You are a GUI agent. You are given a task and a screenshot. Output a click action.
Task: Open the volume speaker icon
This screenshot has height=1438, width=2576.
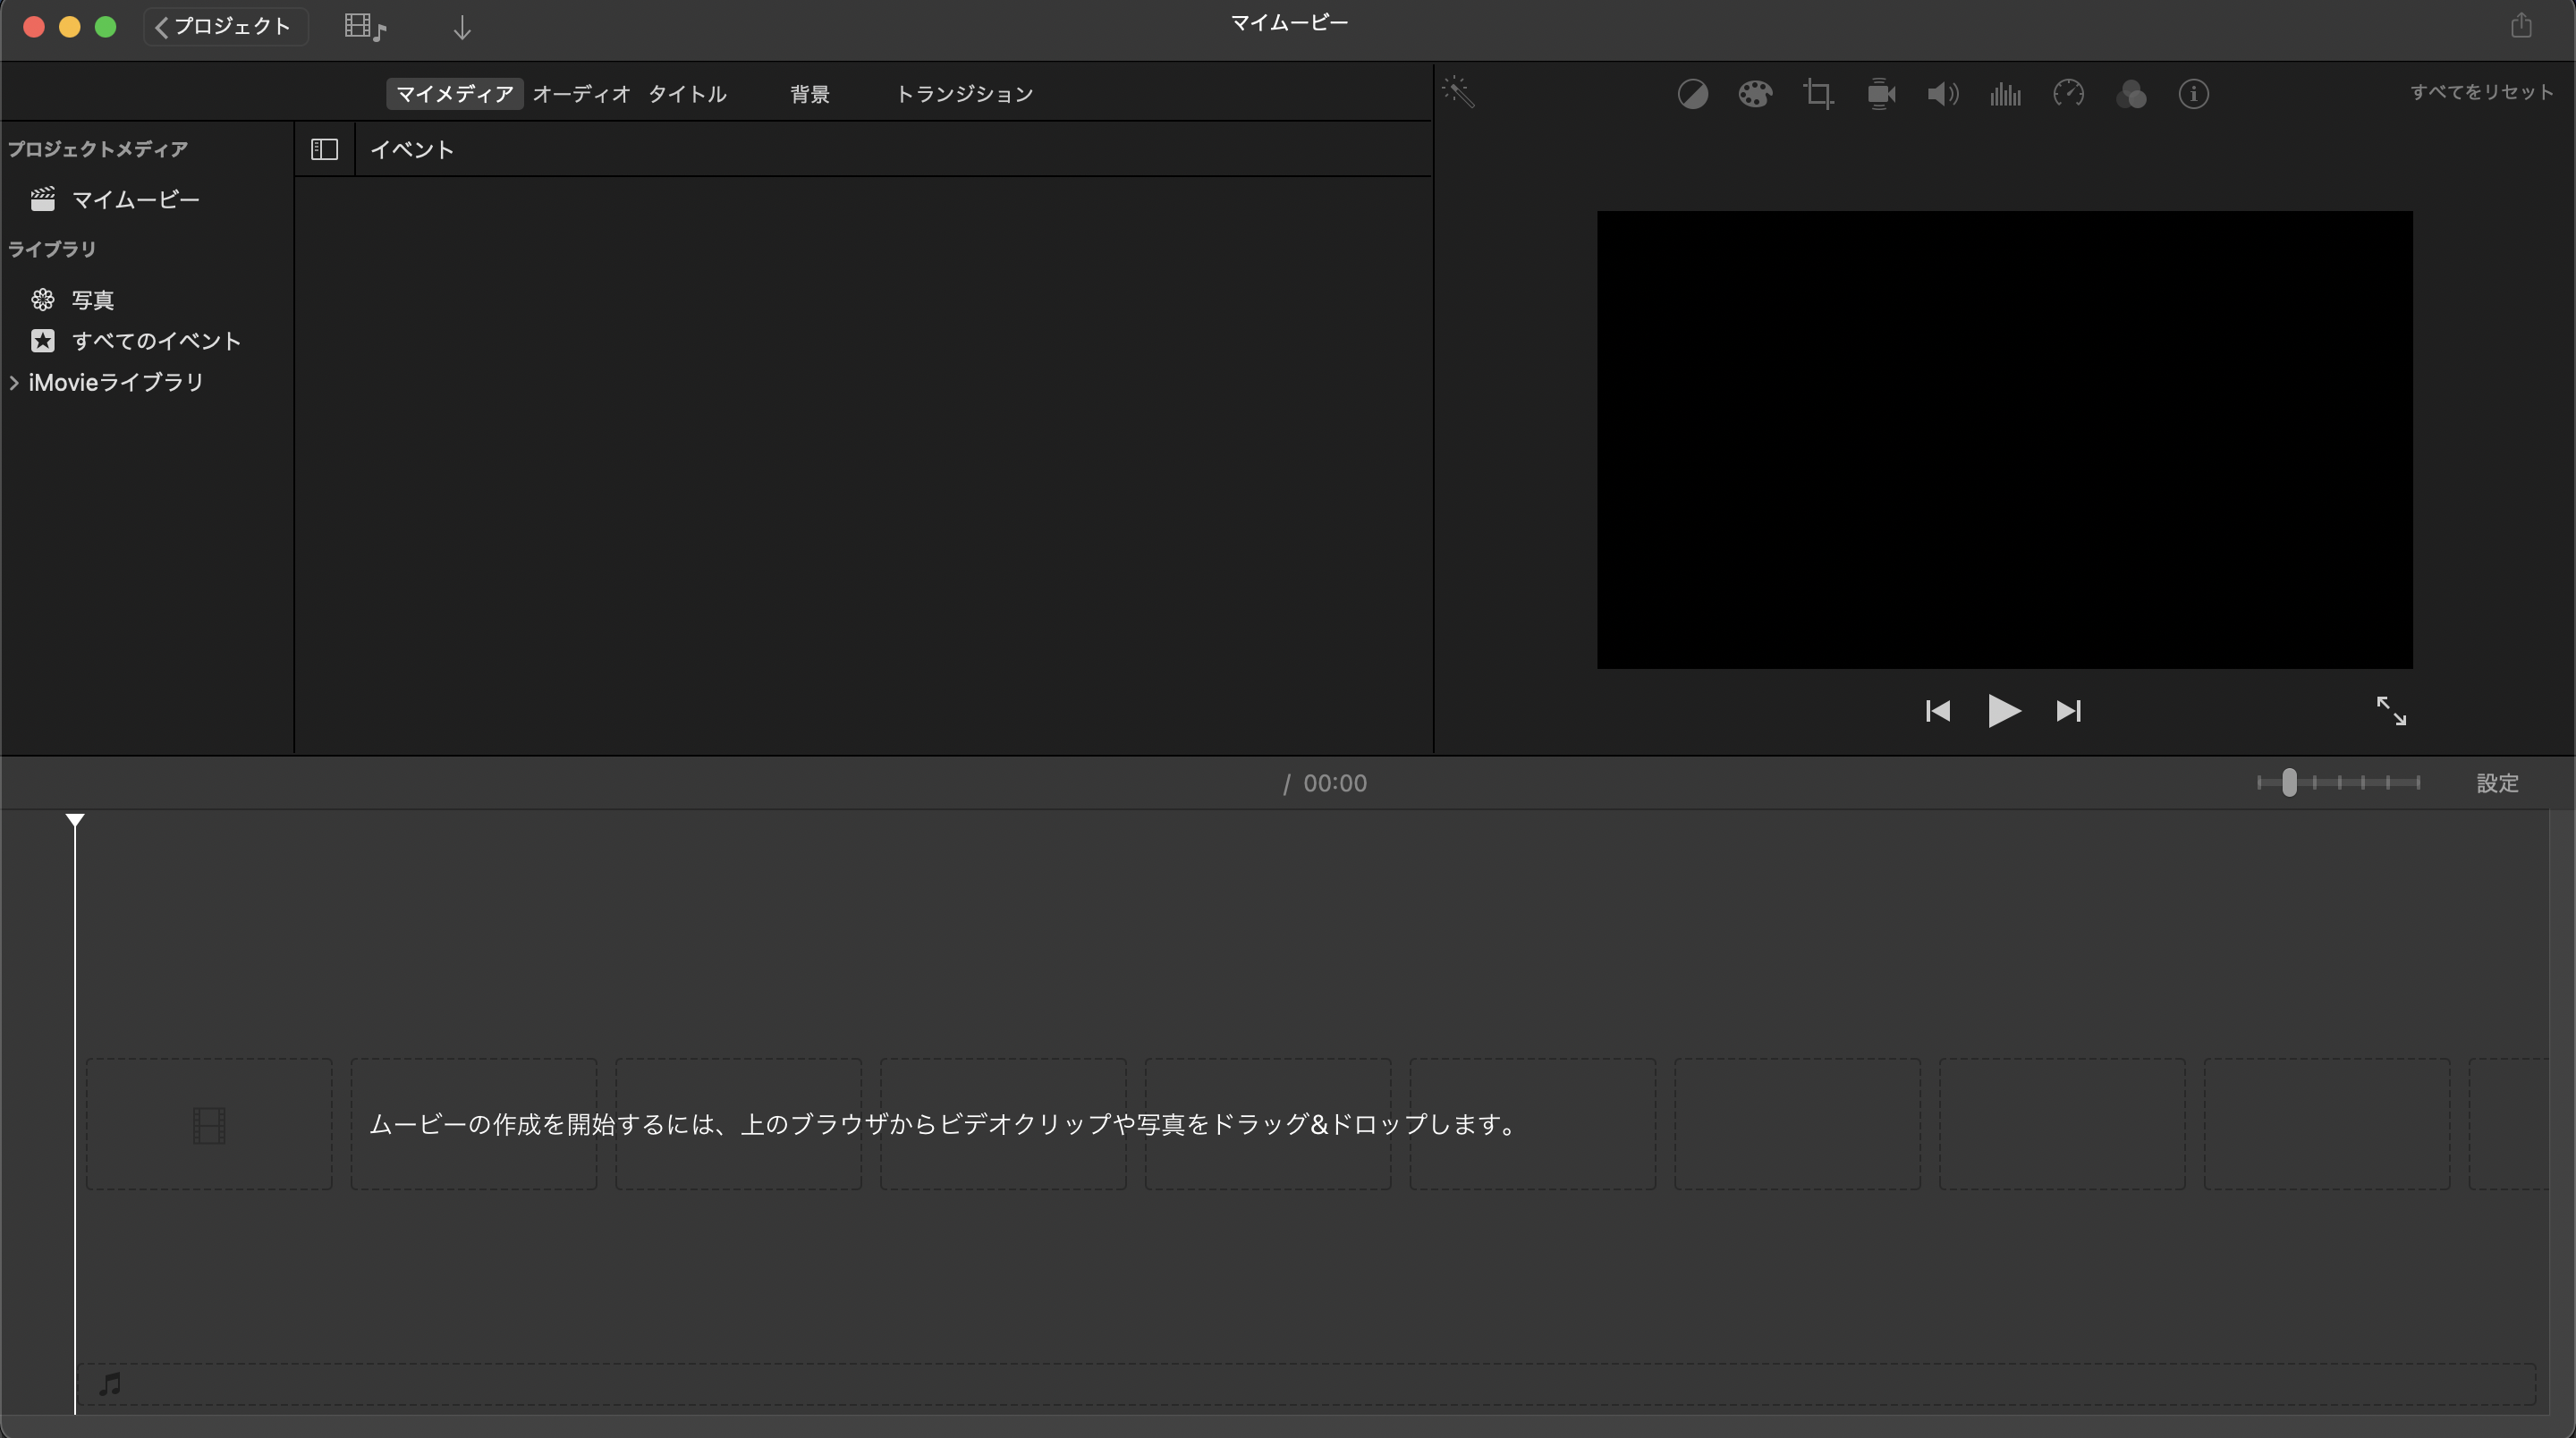(1942, 94)
